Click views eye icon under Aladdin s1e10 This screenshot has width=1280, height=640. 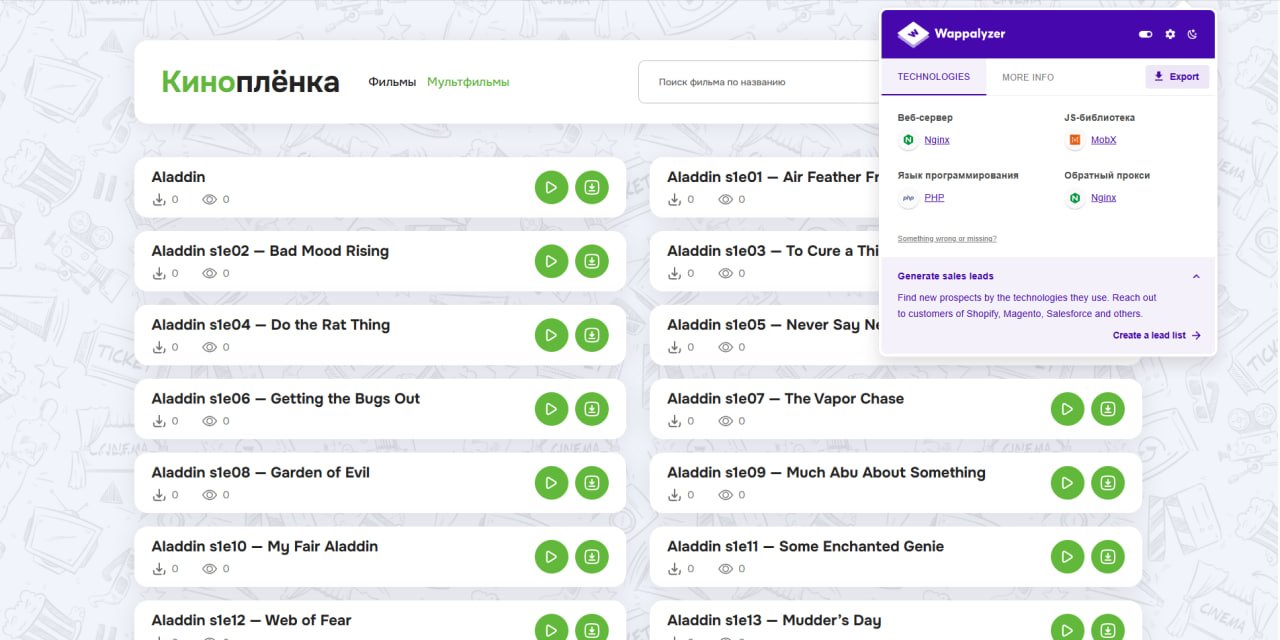(x=210, y=570)
